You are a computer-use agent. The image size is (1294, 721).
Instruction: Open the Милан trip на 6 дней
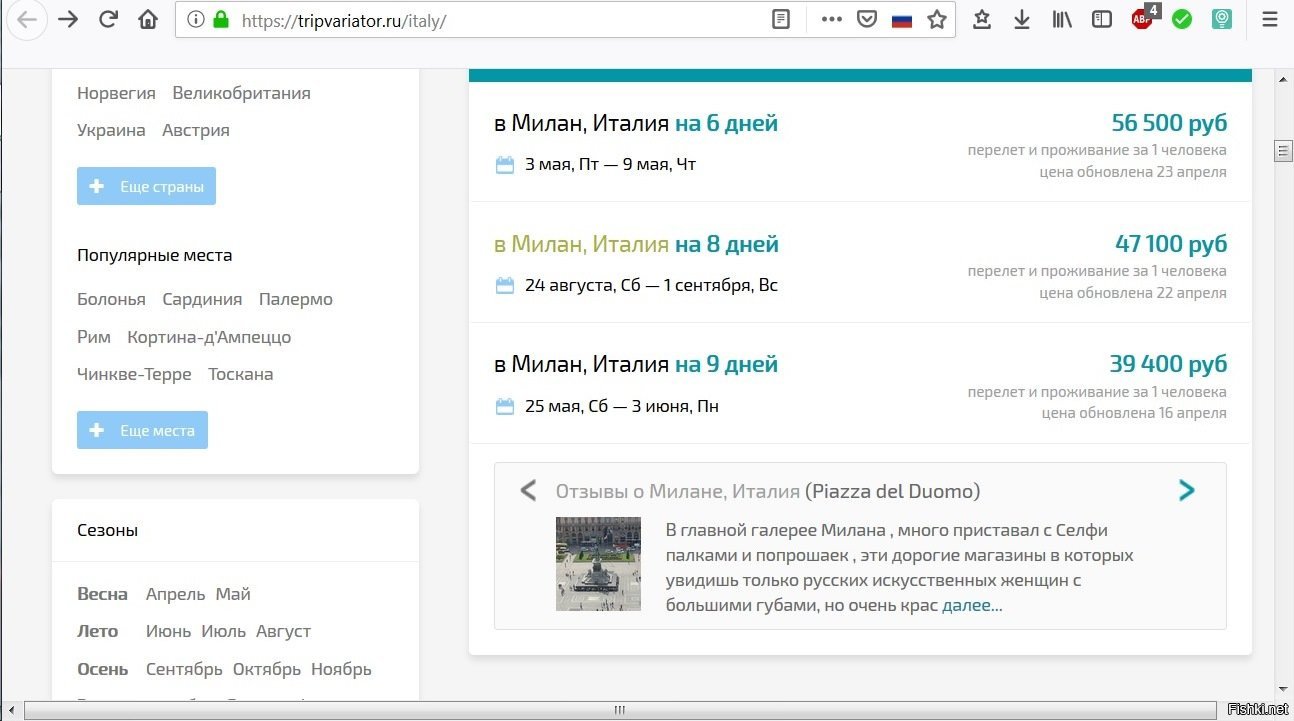[x=636, y=123]
